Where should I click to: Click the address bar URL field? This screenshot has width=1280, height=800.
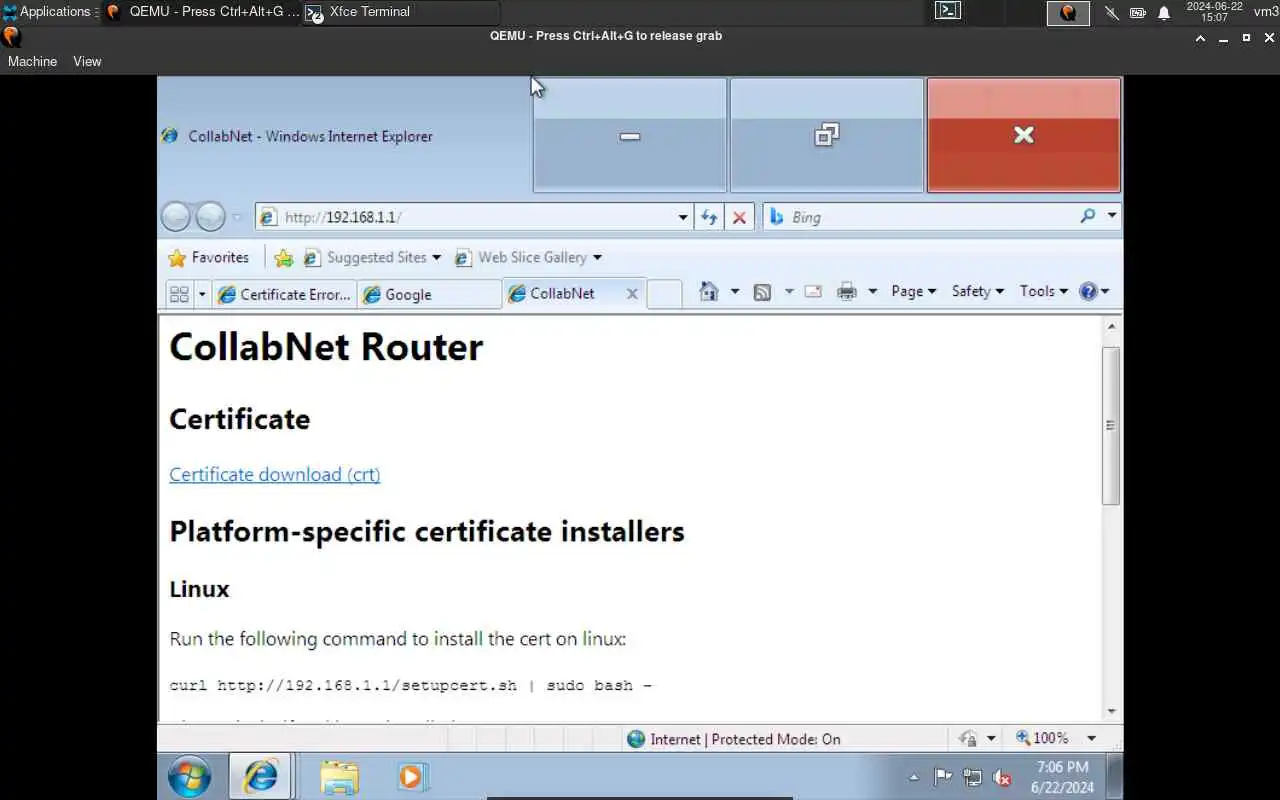[465, 217]
